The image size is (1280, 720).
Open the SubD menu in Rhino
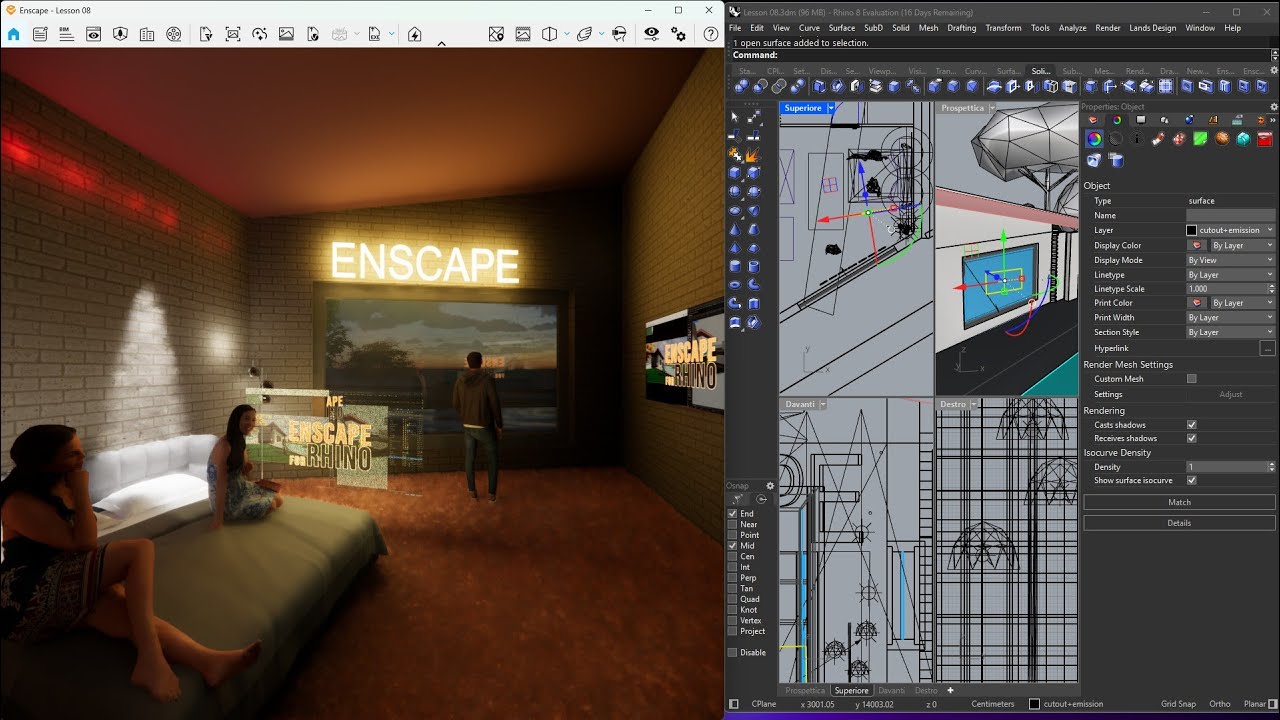(x=873, y=28)
